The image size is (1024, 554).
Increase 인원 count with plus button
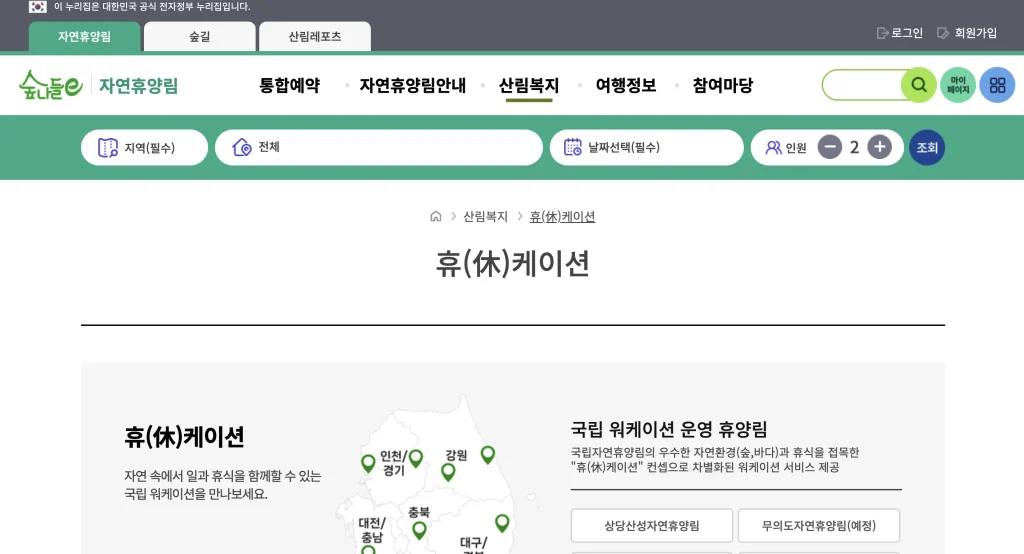880,147
